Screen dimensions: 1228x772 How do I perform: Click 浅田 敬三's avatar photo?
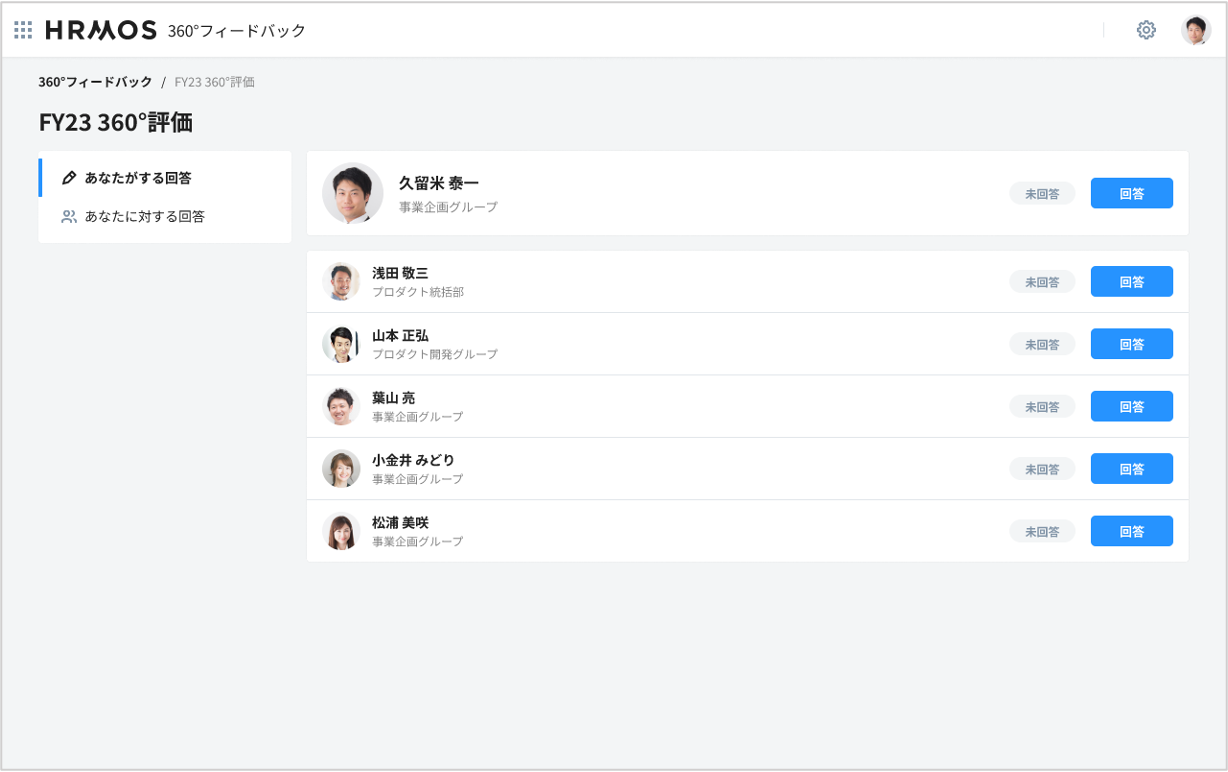point(341,282)
